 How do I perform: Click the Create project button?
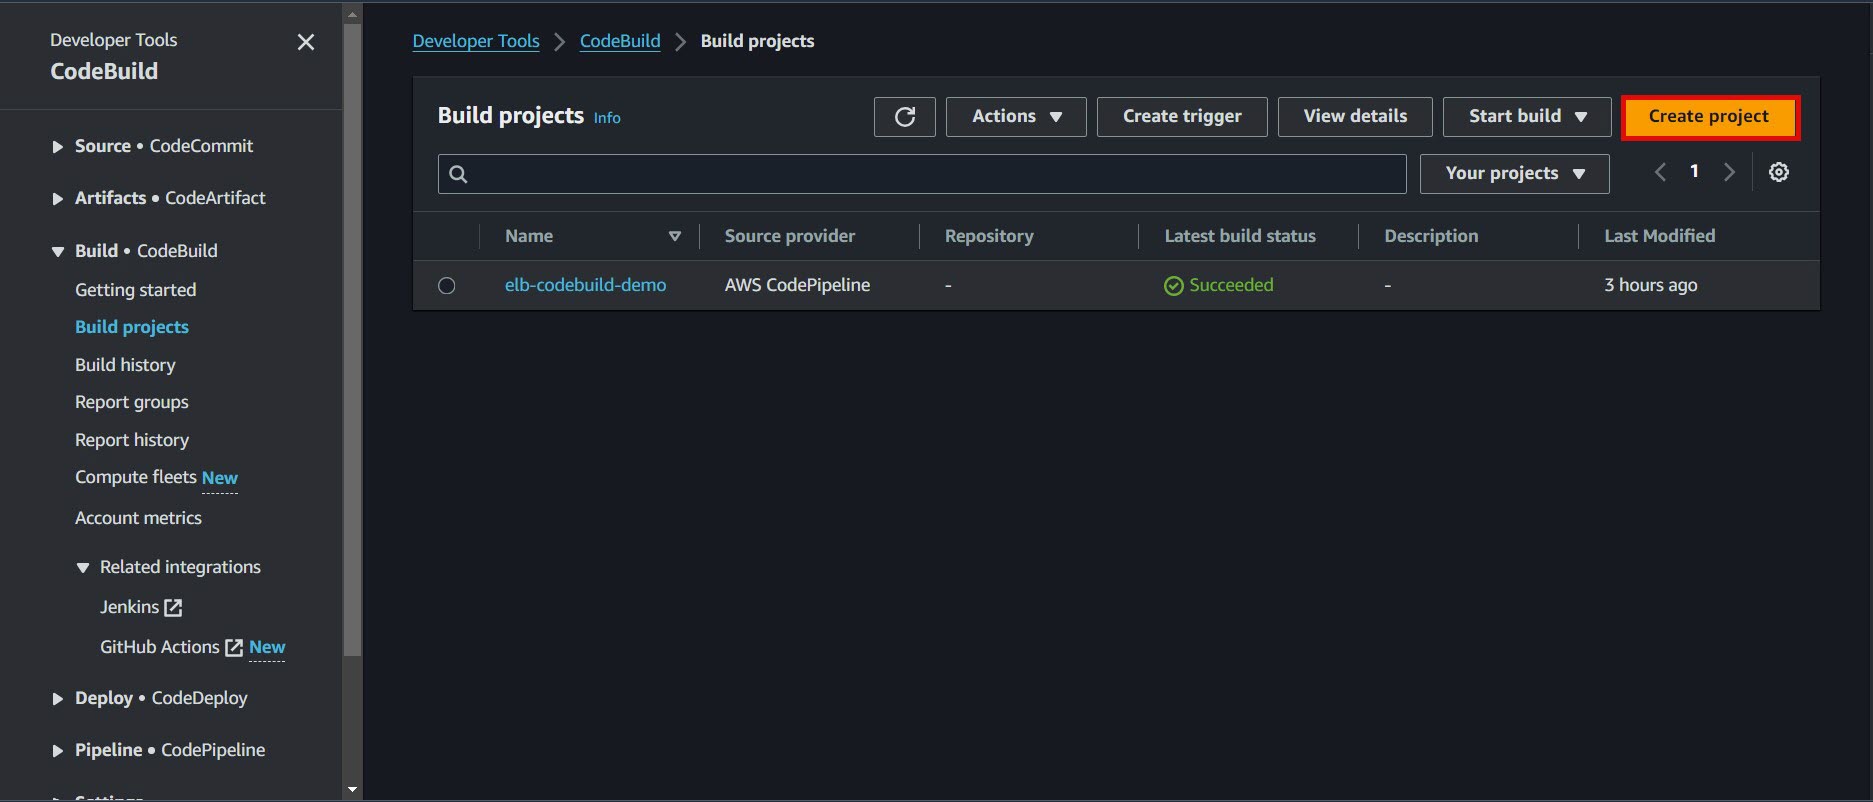click(1709, 117)
